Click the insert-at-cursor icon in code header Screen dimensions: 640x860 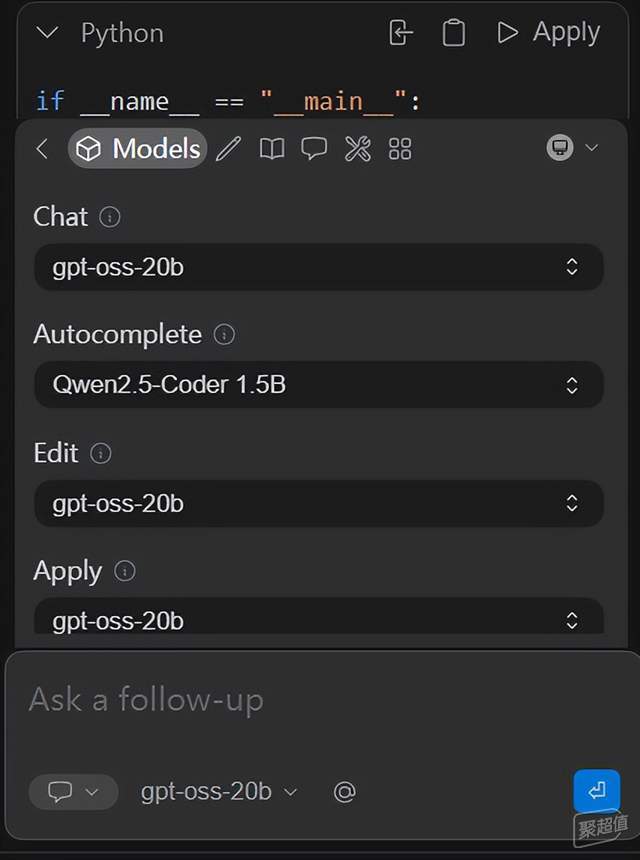[x=400, y=33]
